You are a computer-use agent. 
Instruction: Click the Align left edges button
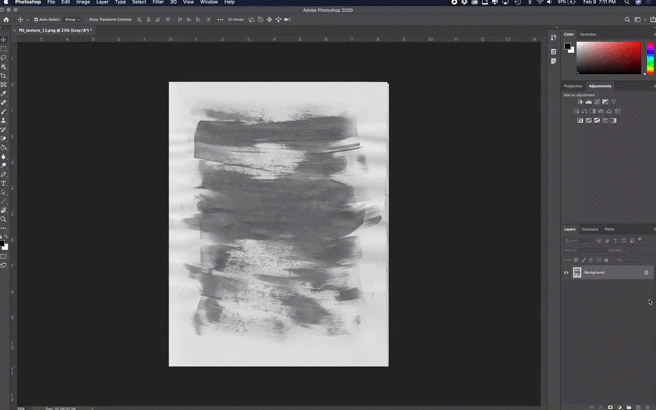coord(139,20)
